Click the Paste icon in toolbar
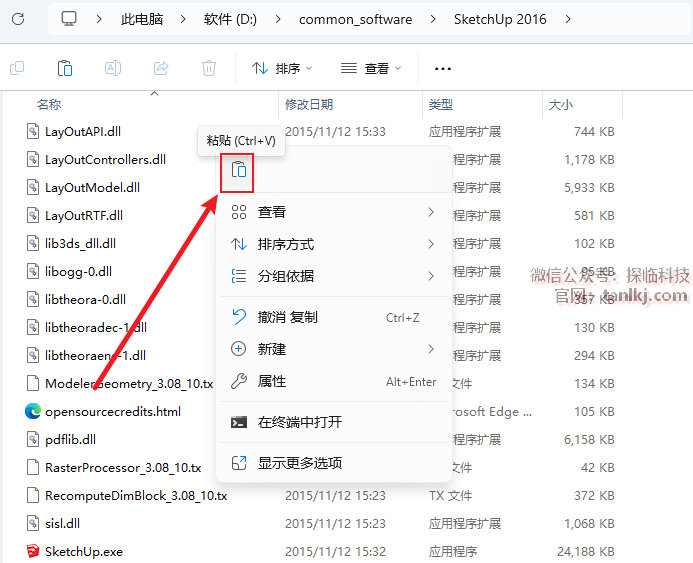 coord(65,68)
